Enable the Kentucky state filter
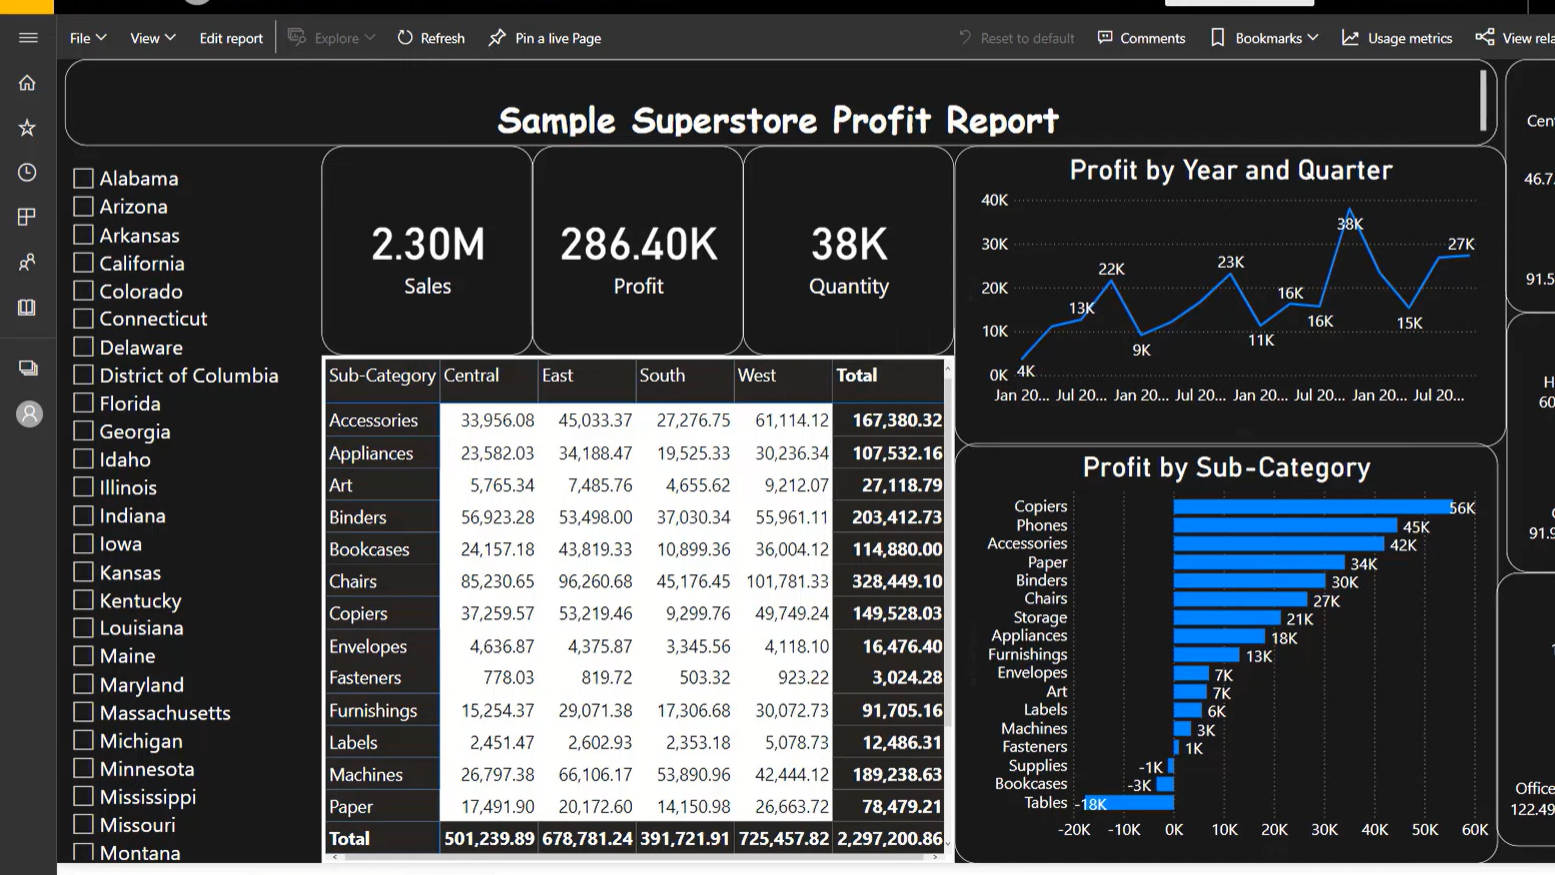The width and height of the screenshot is (1555, 875). 83,600
